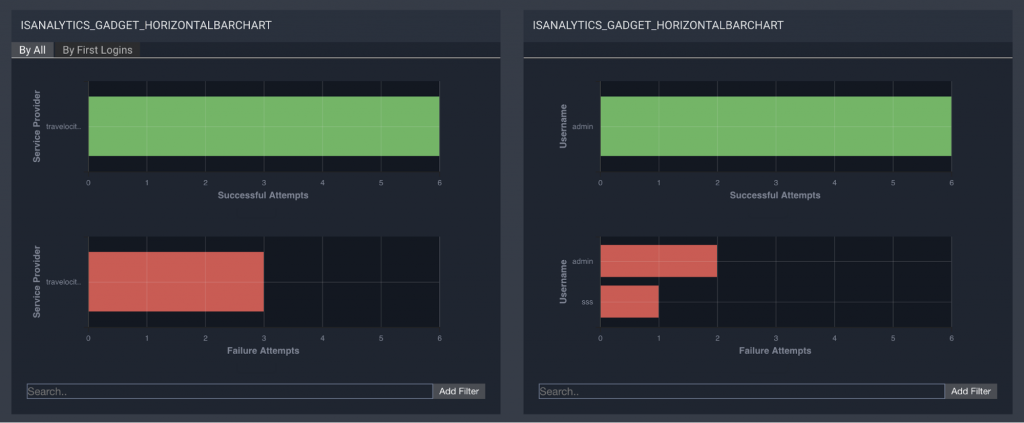This screenshot has width=1024, height=423.
Task: Click Failure Attempts axis title in Username chart
Action: click(x=775, y=351)
